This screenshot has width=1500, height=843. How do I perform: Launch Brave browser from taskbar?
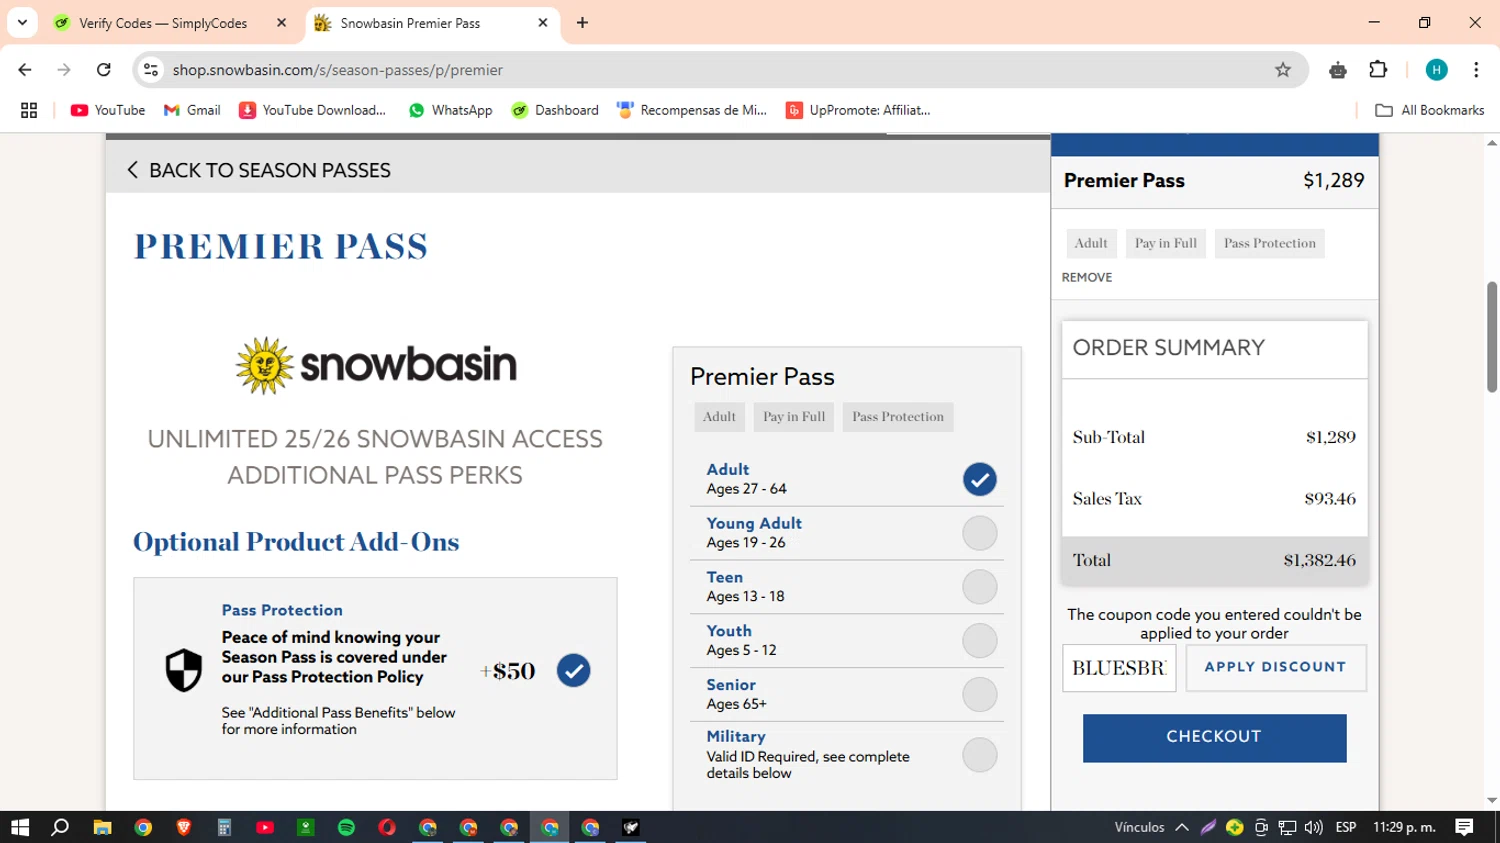184,827
